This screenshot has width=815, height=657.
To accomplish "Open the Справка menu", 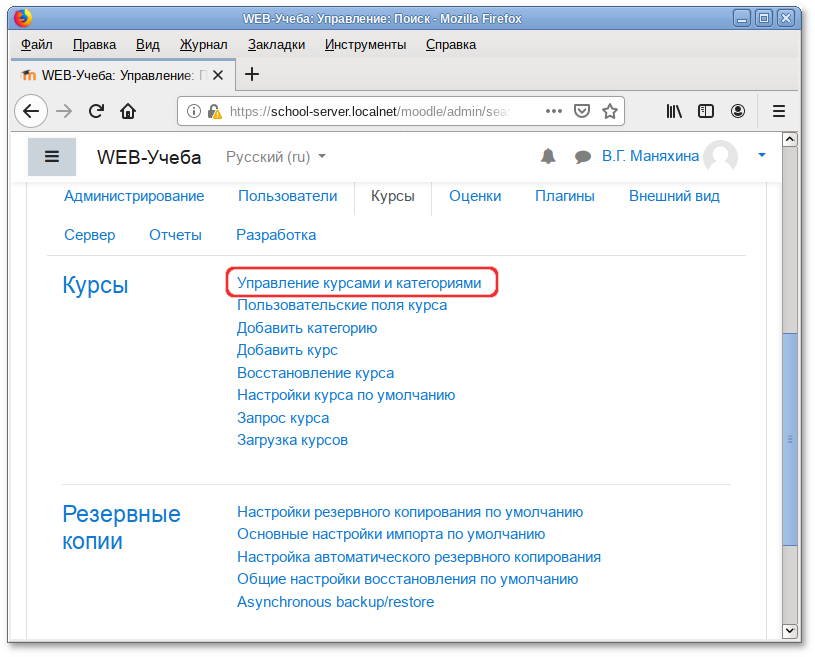I will point(451,45).
